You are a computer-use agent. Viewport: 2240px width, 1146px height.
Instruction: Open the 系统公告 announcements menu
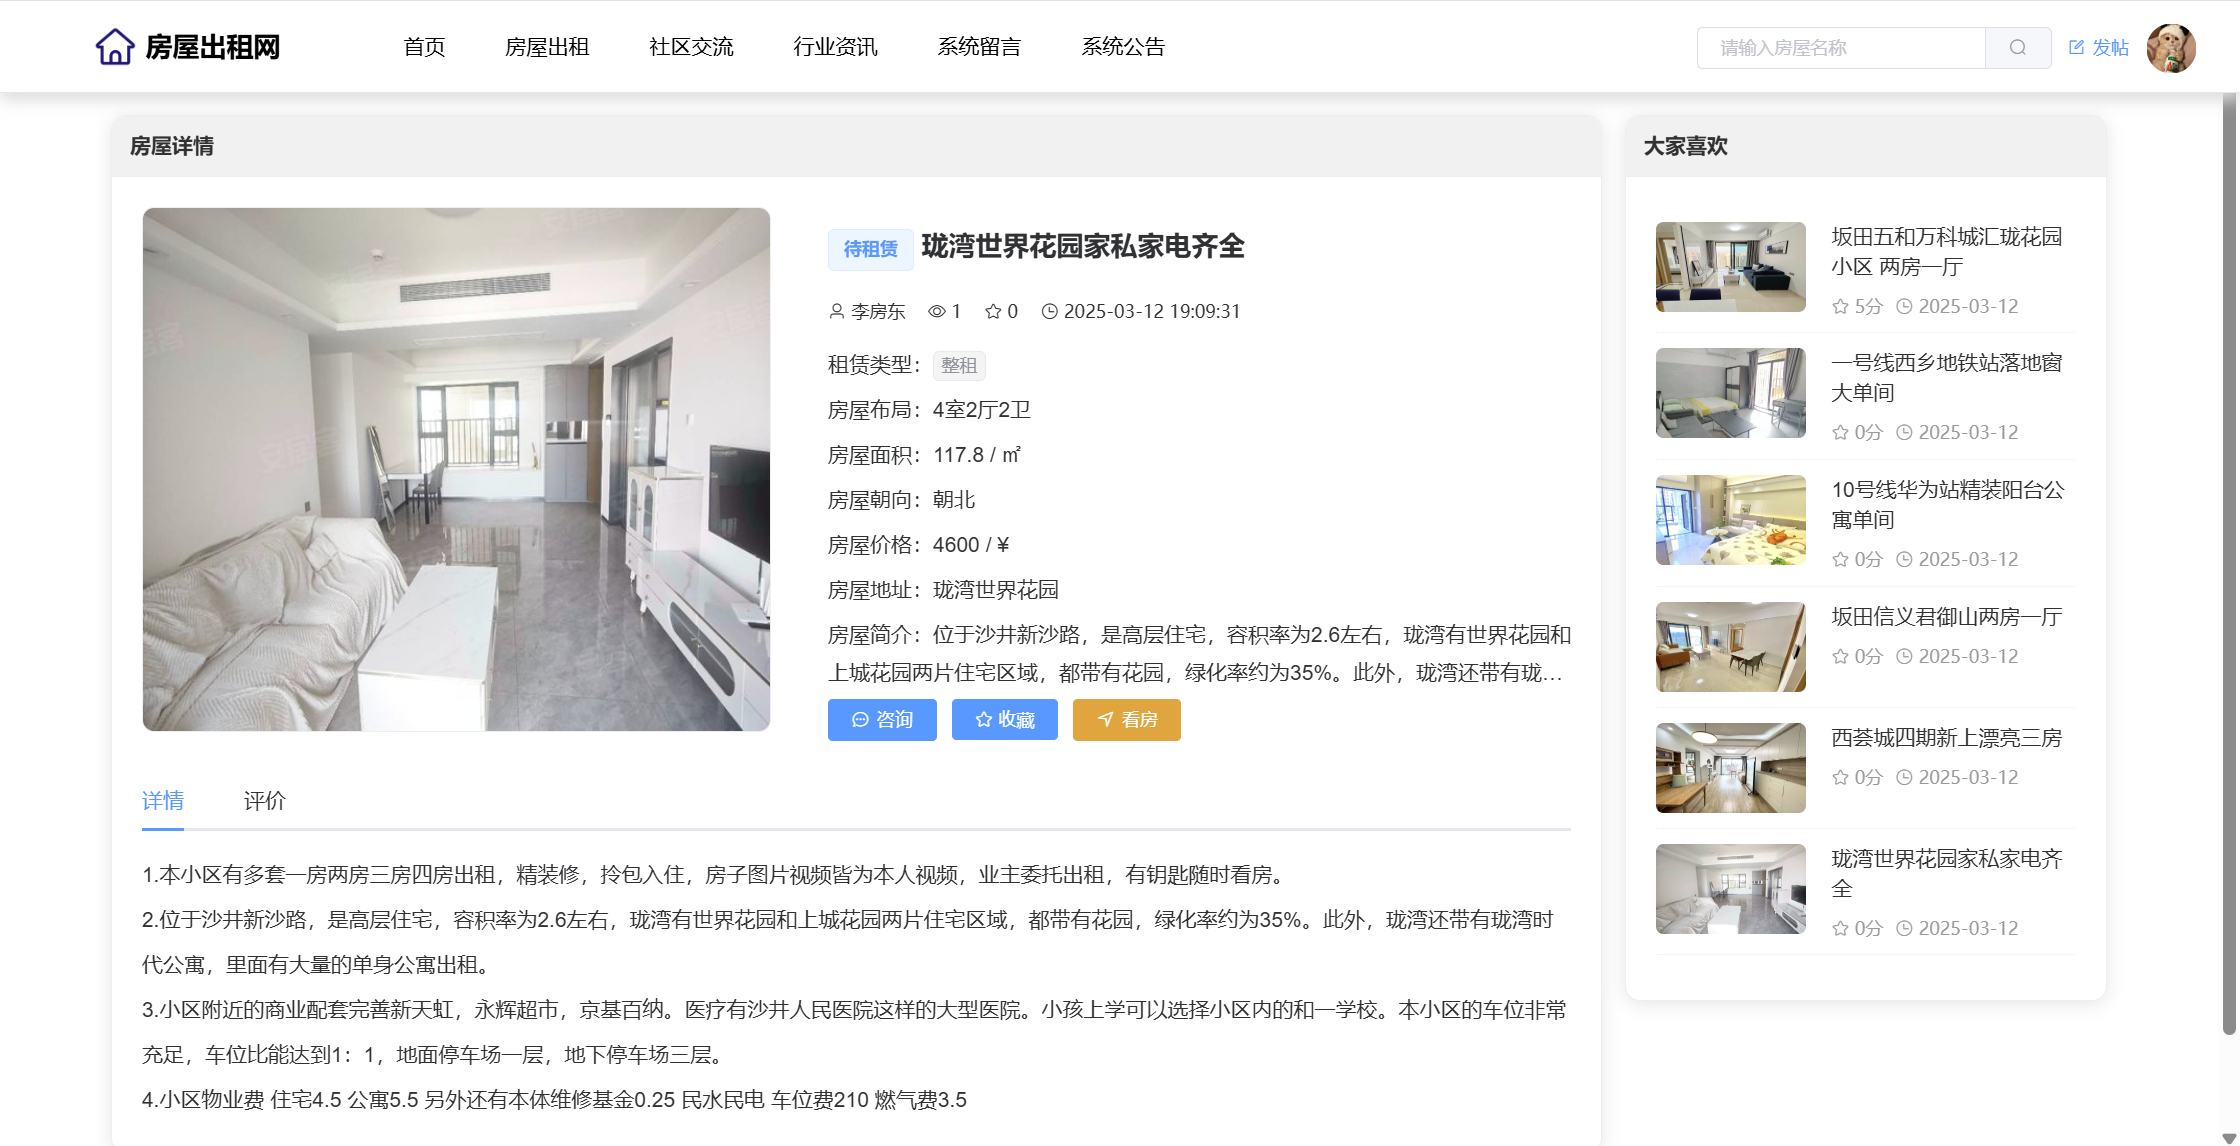1122,47
